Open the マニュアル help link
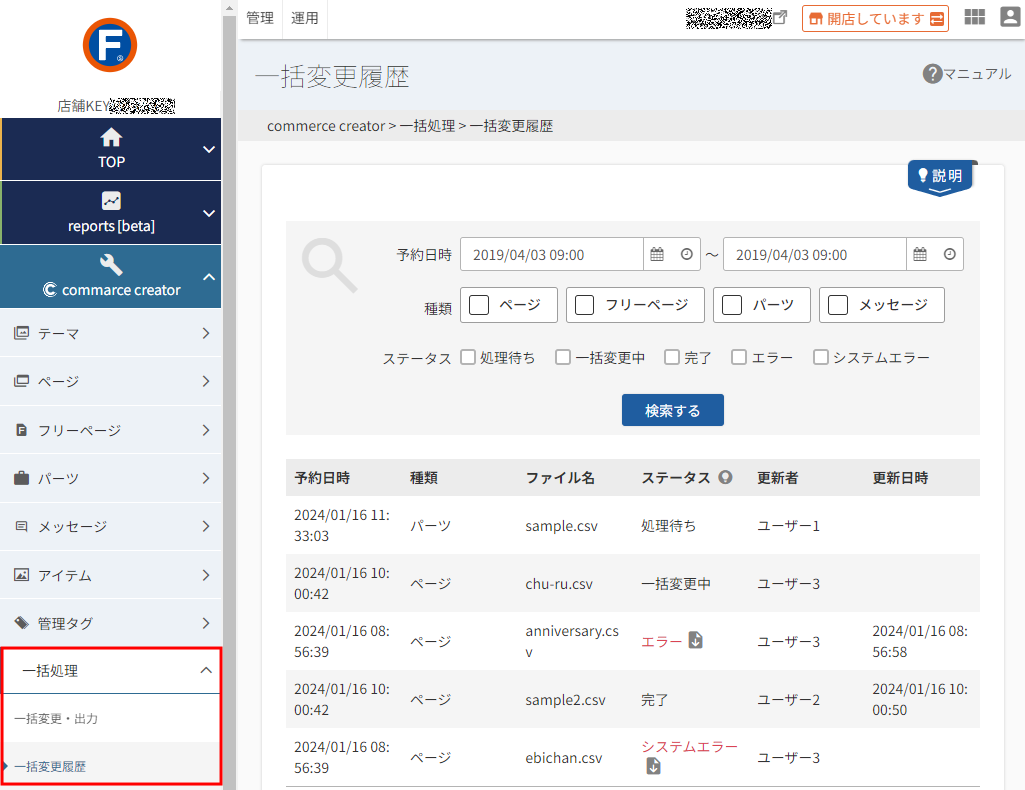The width and height of the screenshot is (1025, 790). (967, 74)
